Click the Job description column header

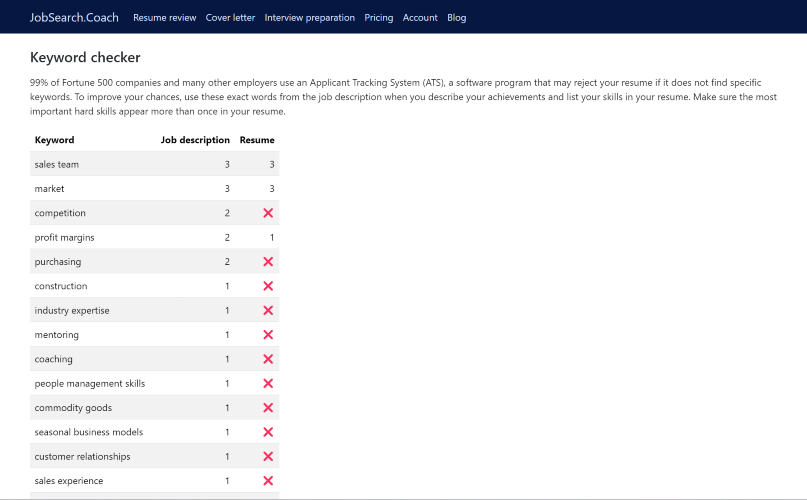[x=195, y=140]
